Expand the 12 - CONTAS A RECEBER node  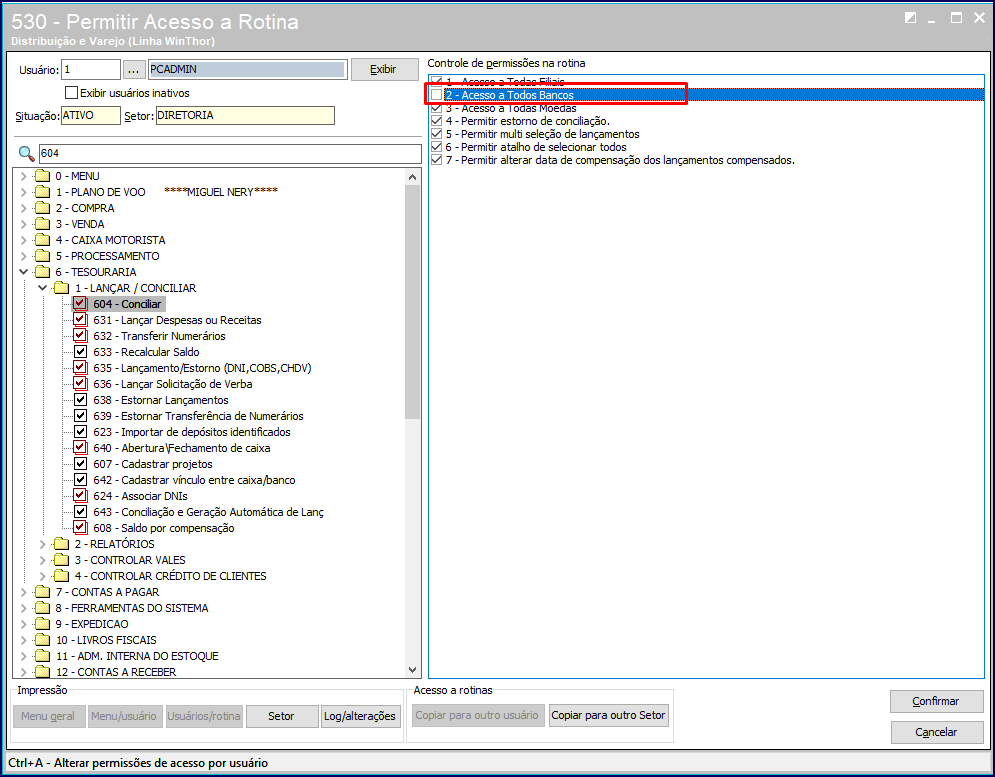[23, 672]
